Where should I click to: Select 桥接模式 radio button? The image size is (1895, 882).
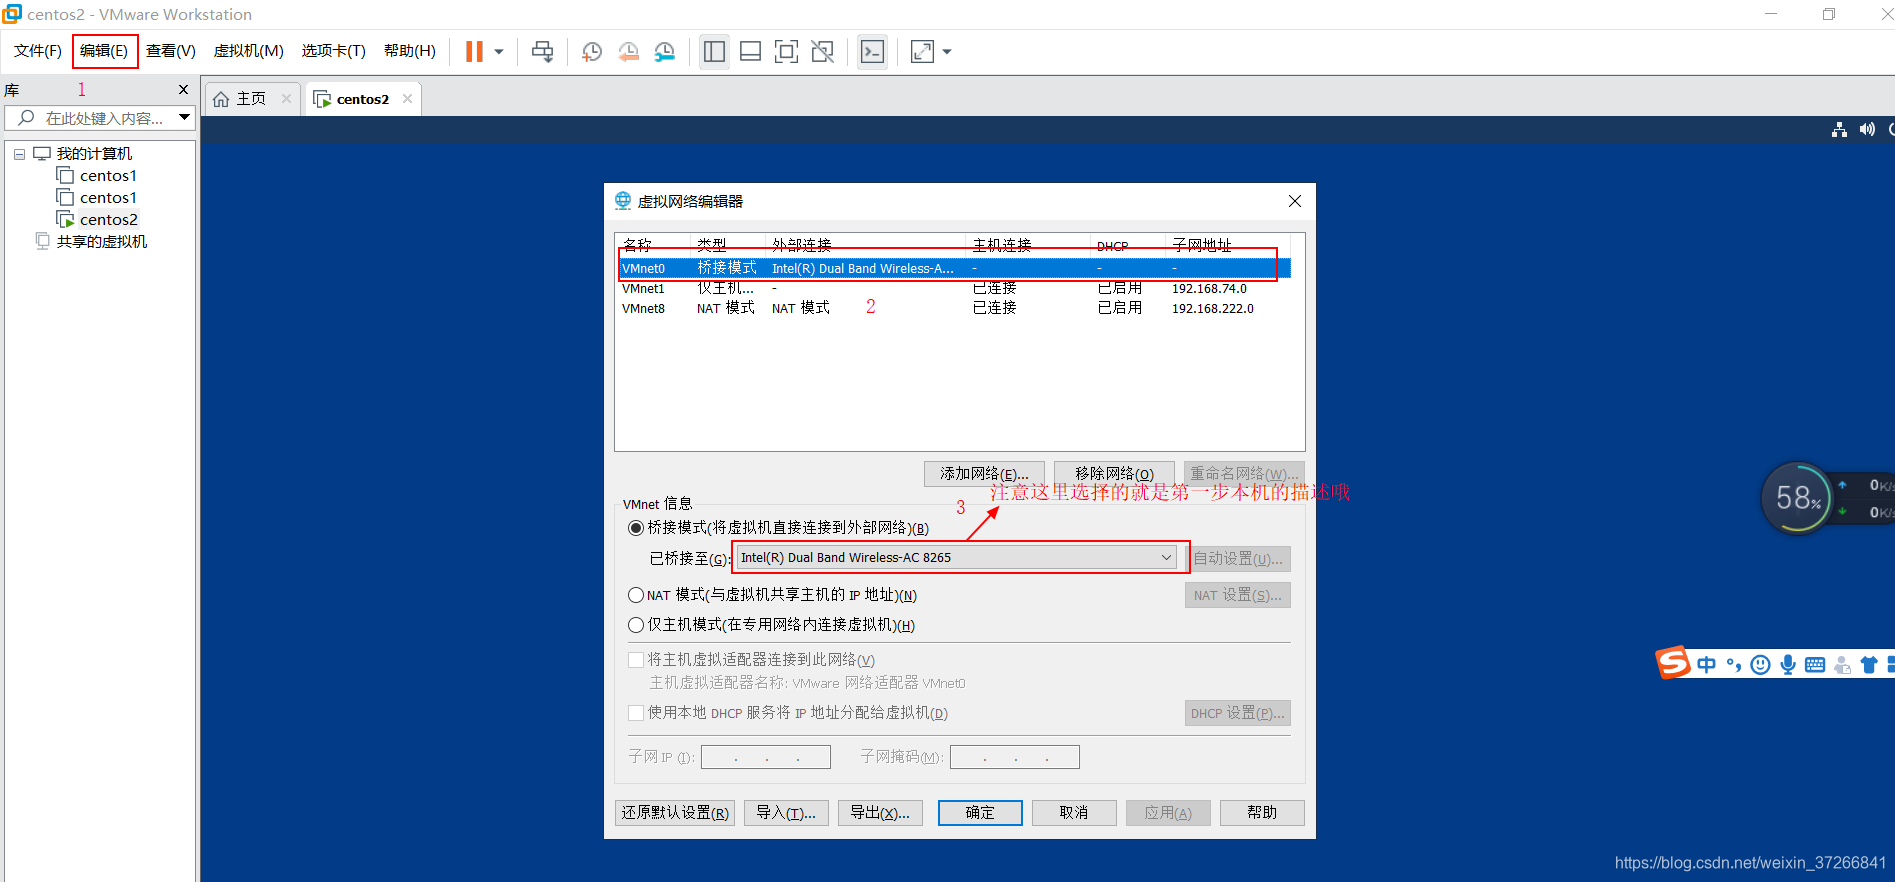pyautogui.click(x=636, y=528)
